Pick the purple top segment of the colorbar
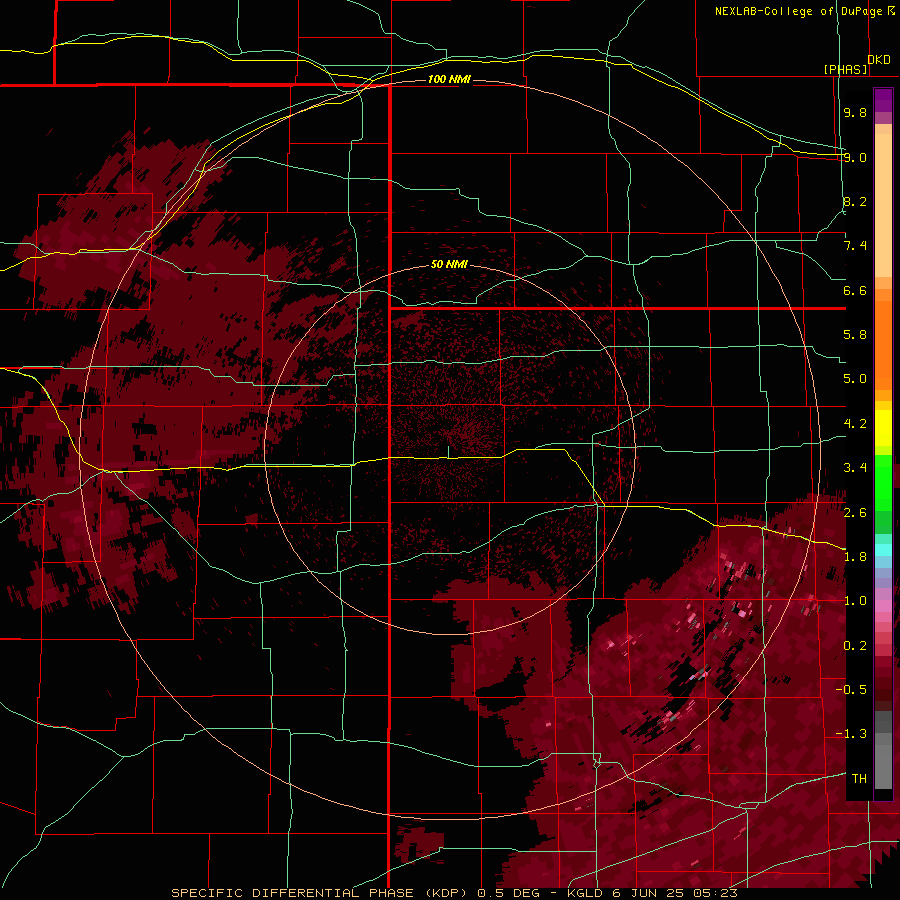 pyautogui.click(x=883, y=100)
